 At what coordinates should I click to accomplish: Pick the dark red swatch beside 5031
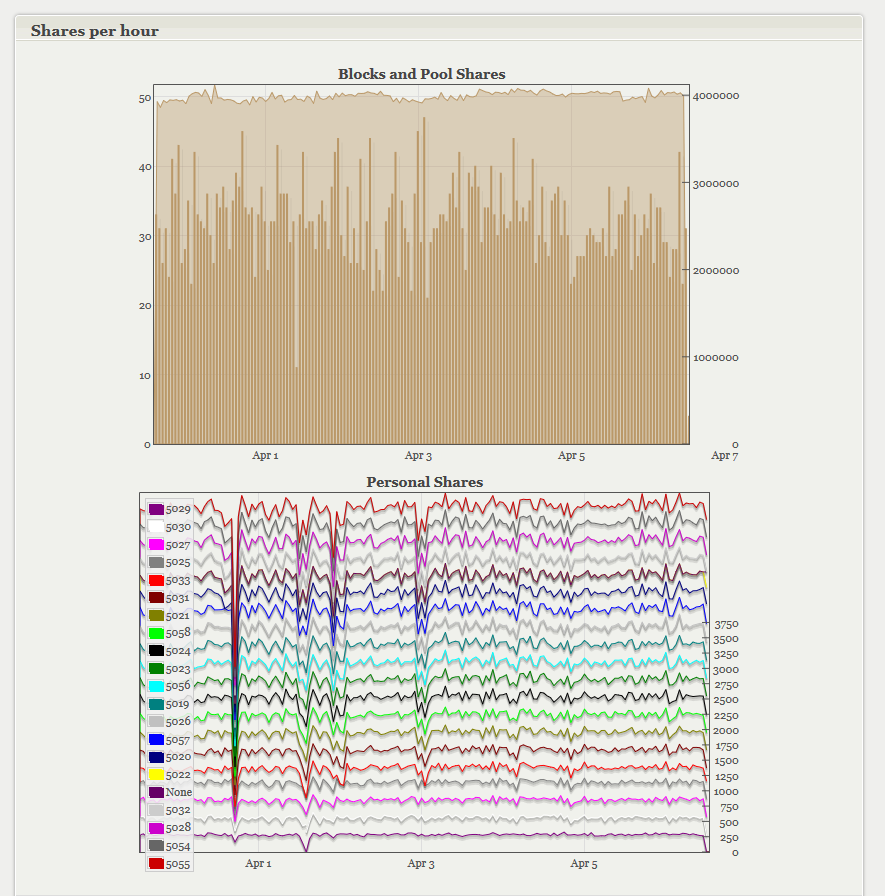156,598
